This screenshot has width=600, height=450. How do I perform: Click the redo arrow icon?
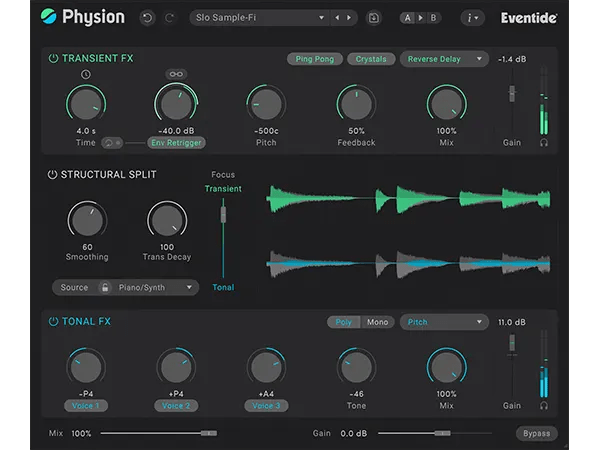coord(169,18)
